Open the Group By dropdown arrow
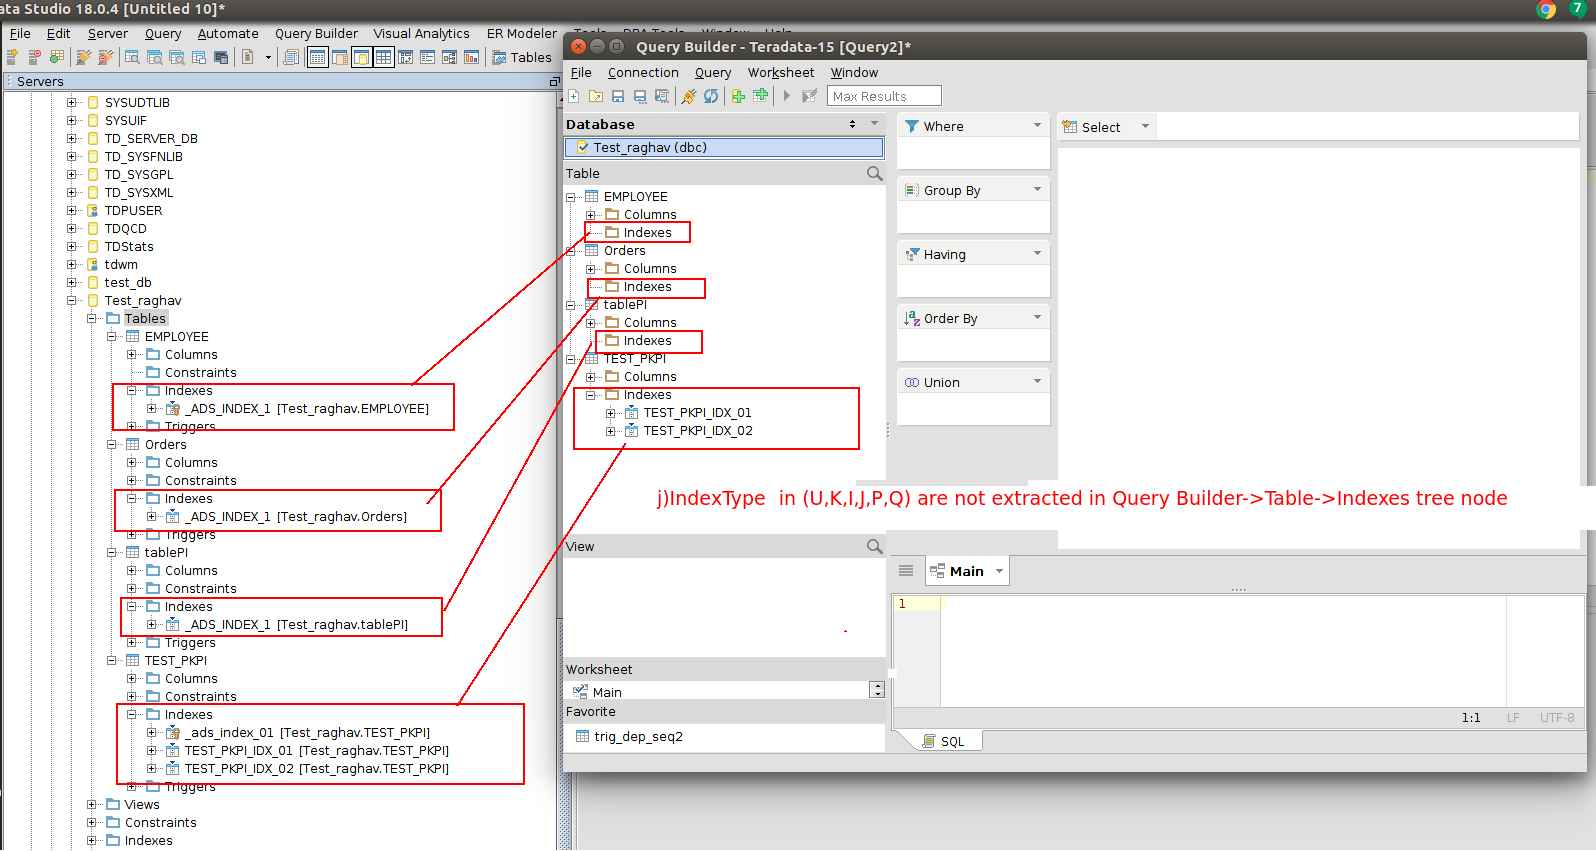Image resolution: width=1596 pixels, height=851 pixels. tap(1037, 190)
